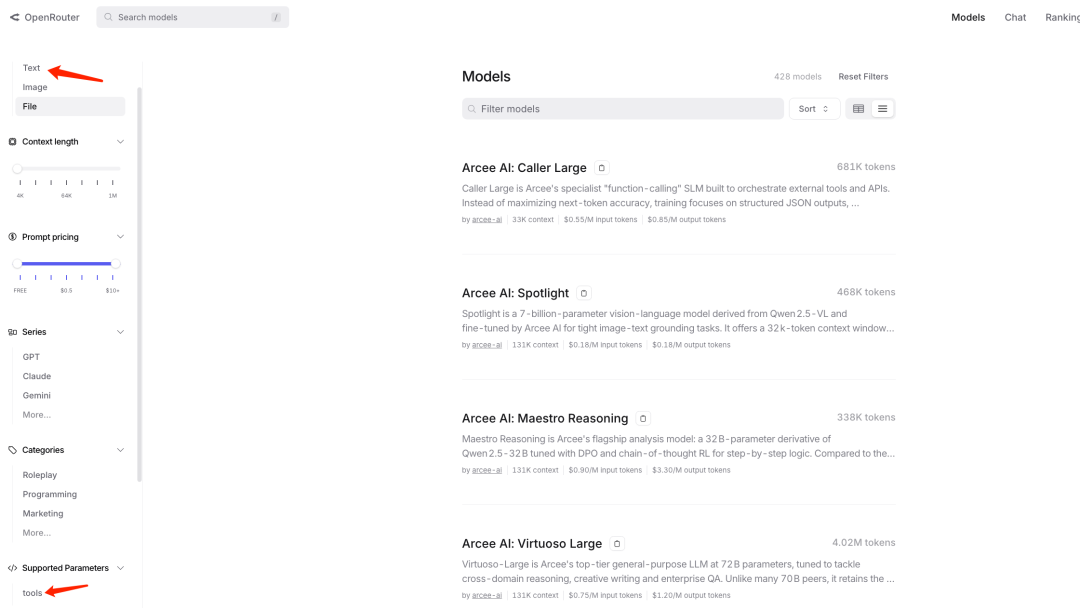Copy model ID next to Caller Large
Viewport: 1080px width, 608px height.
[601, 168]
